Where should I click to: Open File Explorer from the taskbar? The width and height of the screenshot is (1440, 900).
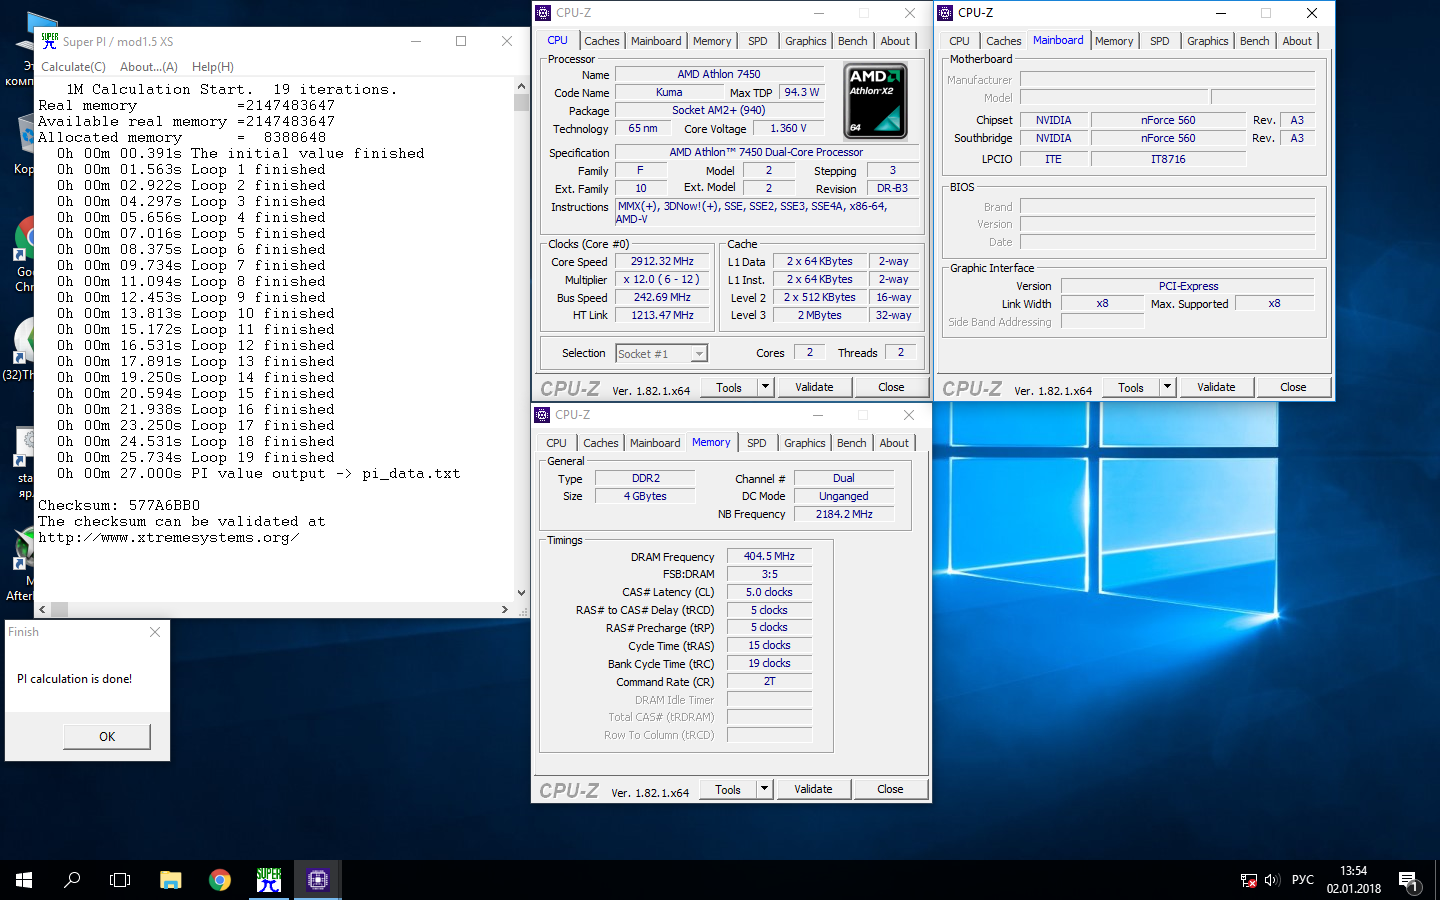click(x=170, y=880)
